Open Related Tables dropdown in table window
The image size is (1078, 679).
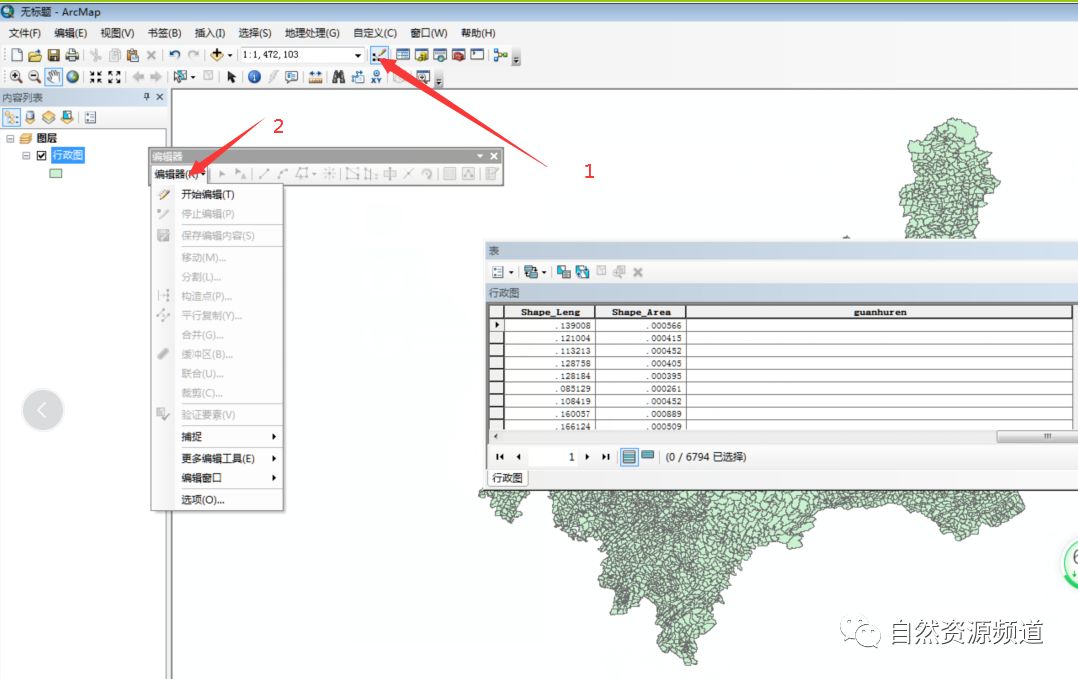coord(535,272)
